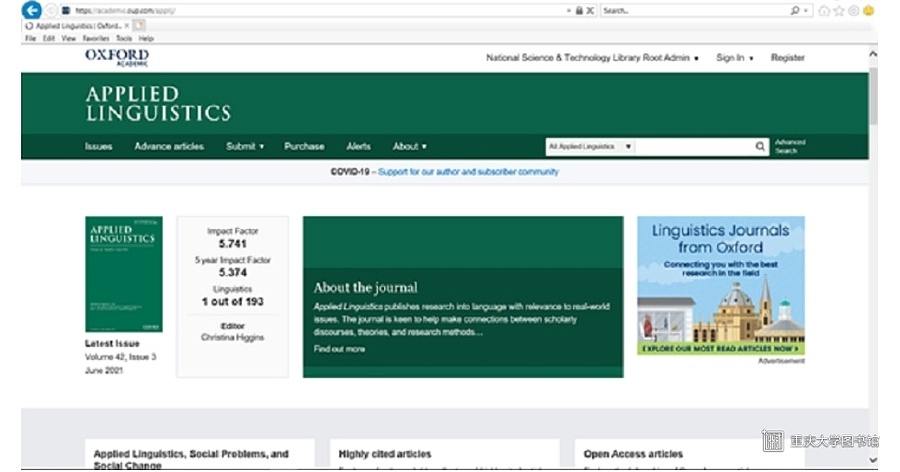Click the Register link
900x472 pixels.
coord(788,58)
